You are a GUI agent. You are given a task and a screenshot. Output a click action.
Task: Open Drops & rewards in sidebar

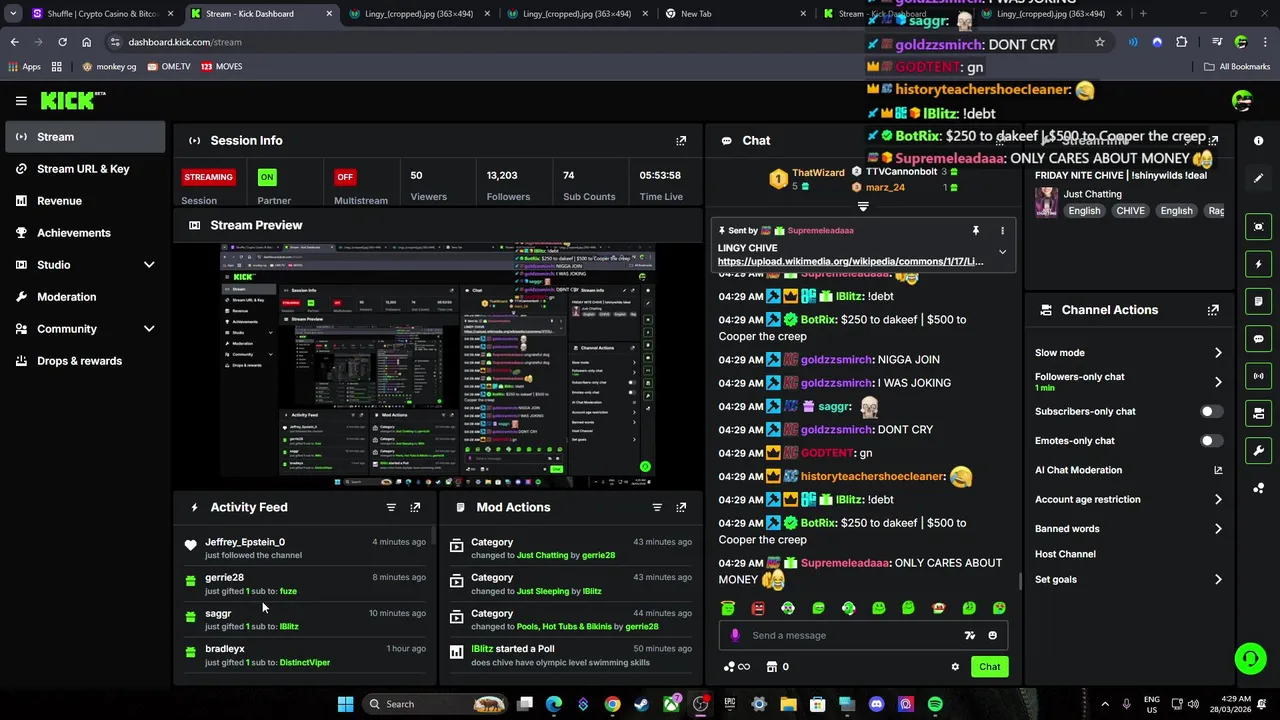point(85,361)
